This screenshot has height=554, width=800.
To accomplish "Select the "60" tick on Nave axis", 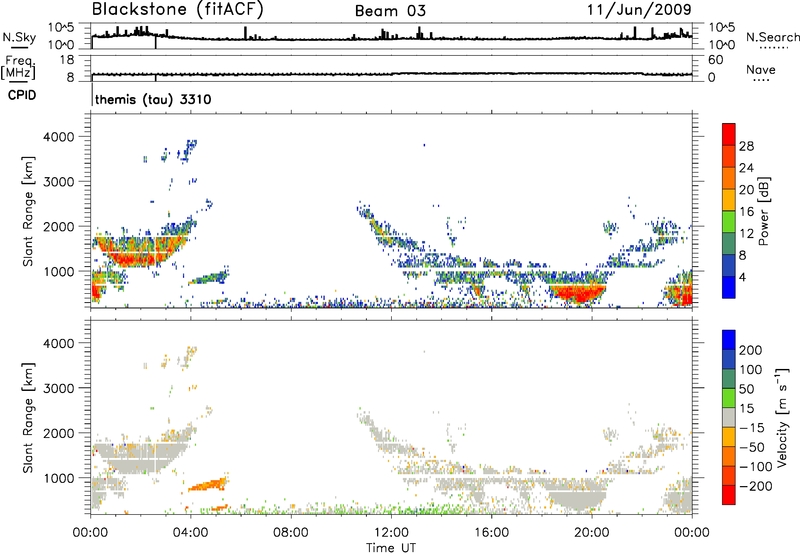I will [715, 60].
